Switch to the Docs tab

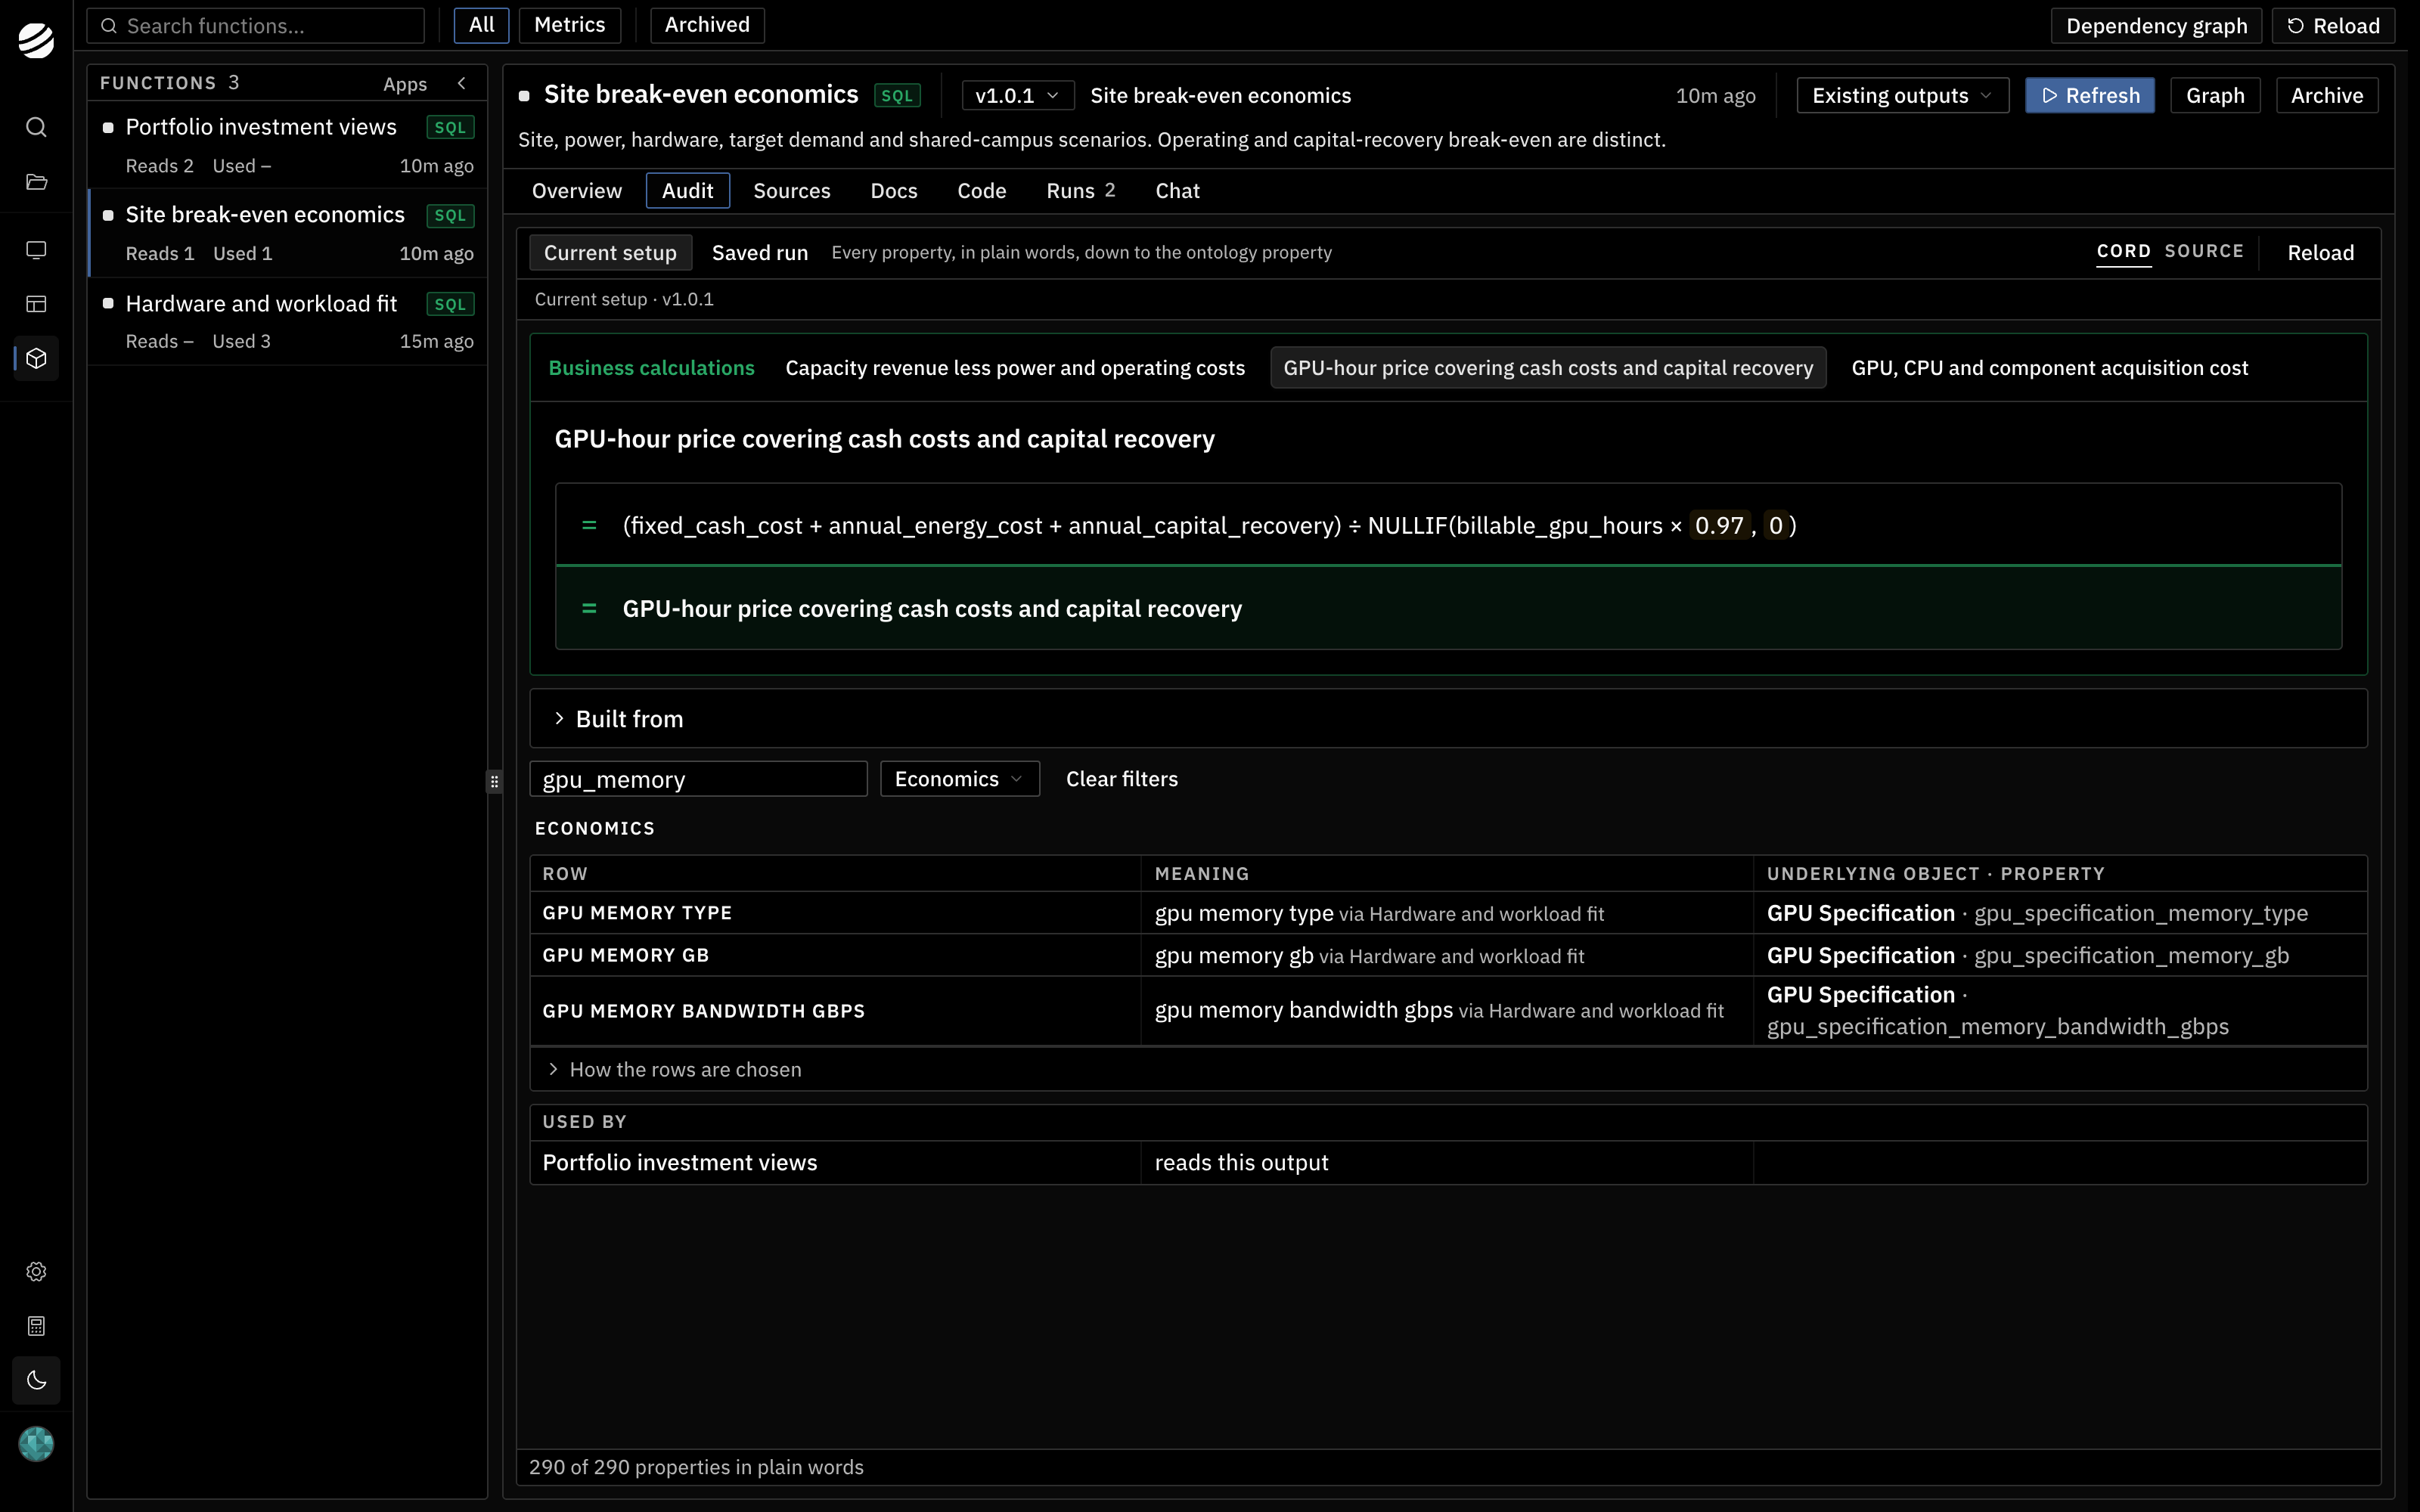[894, 190]
